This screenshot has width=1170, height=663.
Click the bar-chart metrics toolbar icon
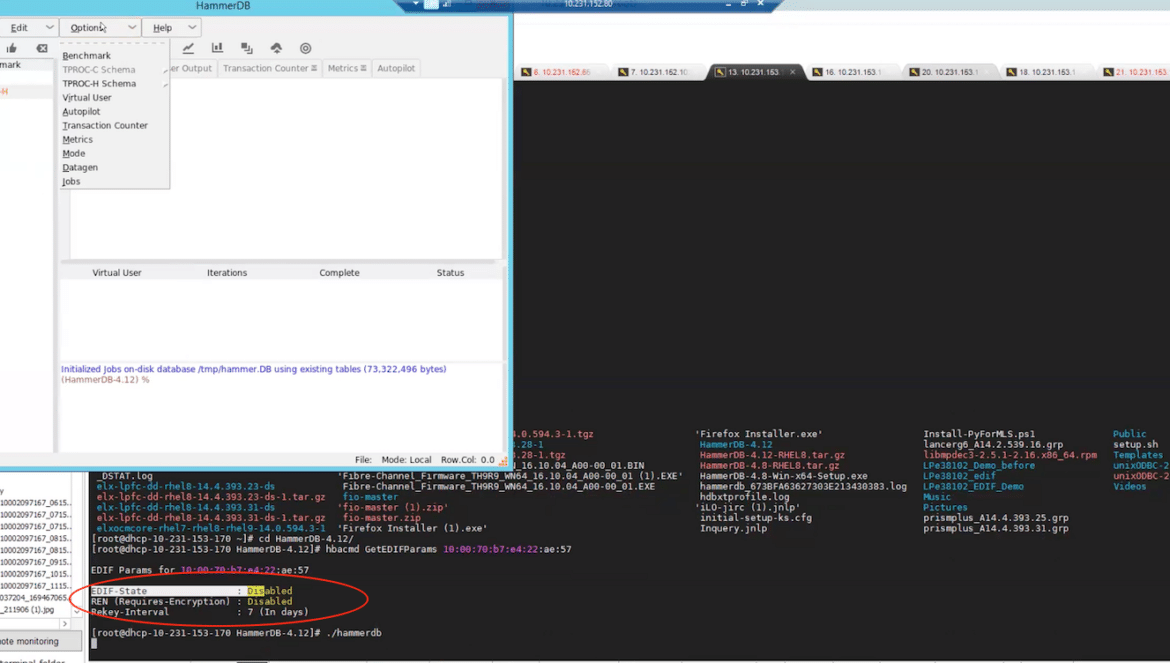[217, 48]
